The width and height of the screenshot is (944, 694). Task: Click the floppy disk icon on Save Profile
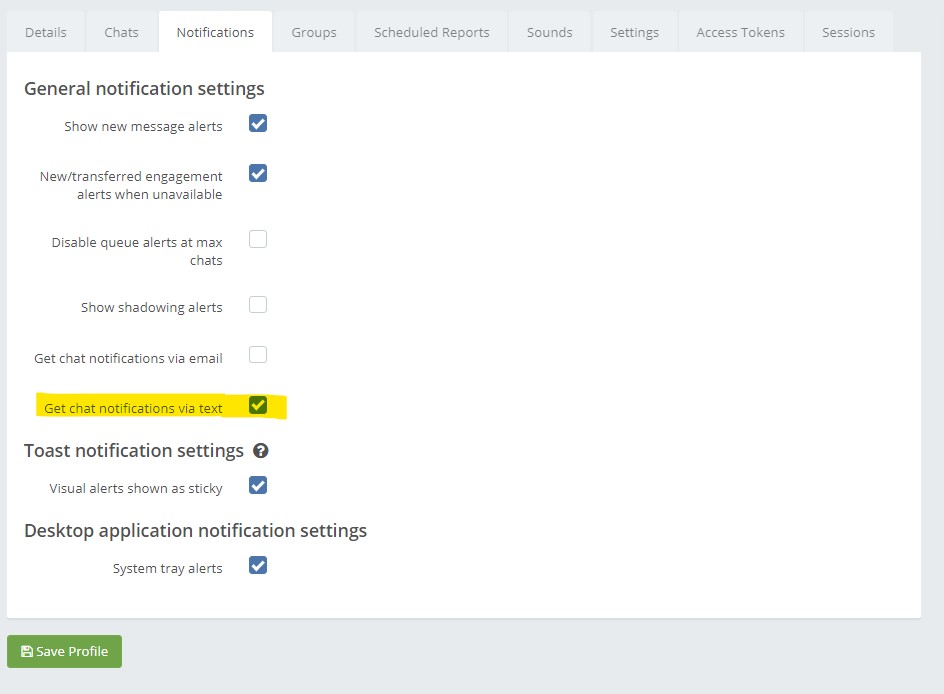27,651
